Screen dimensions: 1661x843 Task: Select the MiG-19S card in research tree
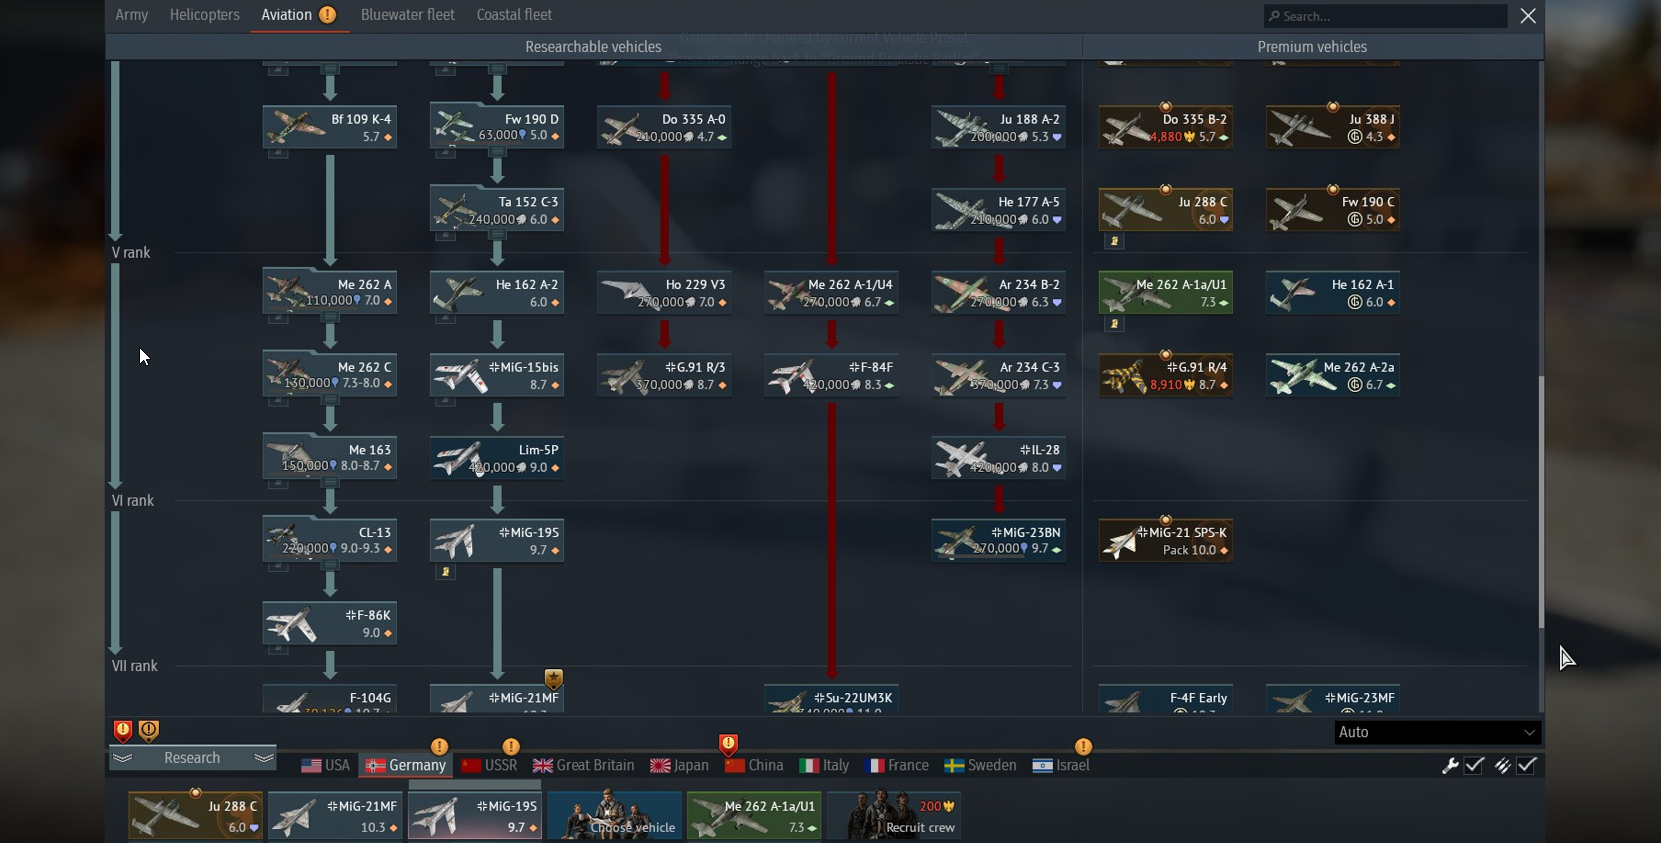(x=497, y=541)
